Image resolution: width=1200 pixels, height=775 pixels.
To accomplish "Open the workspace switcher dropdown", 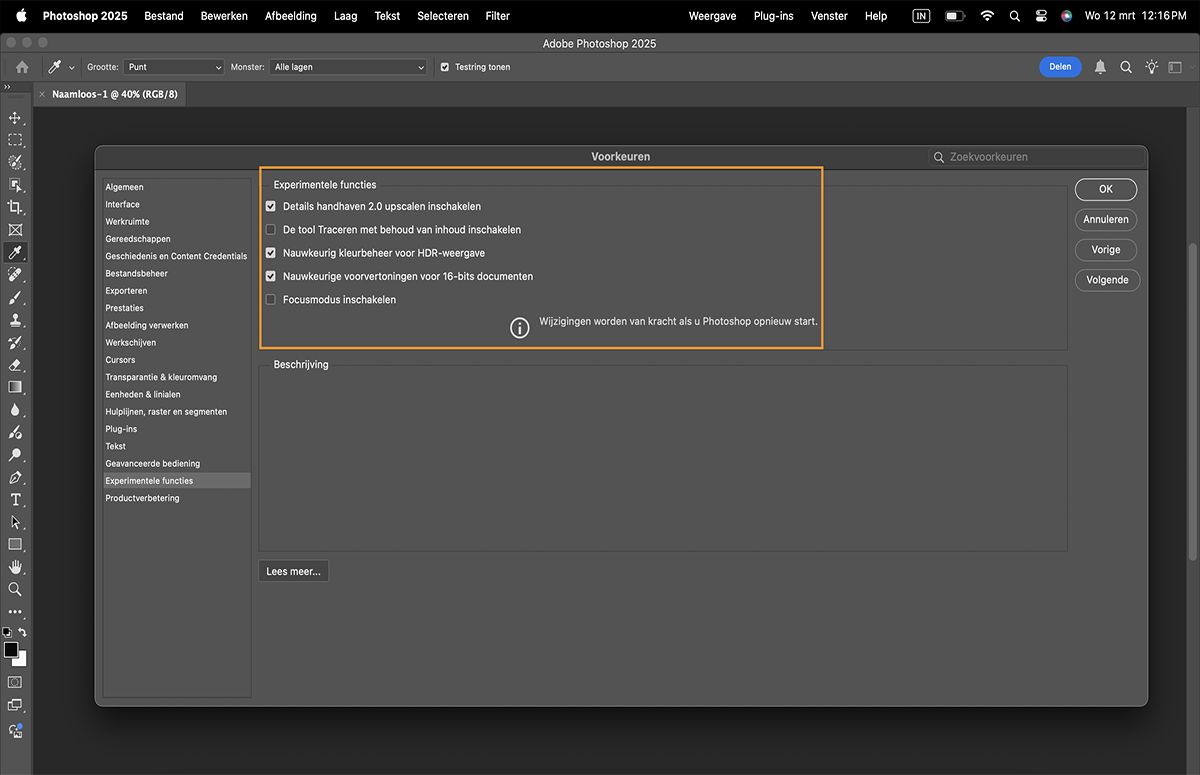I will [1177, 67].
